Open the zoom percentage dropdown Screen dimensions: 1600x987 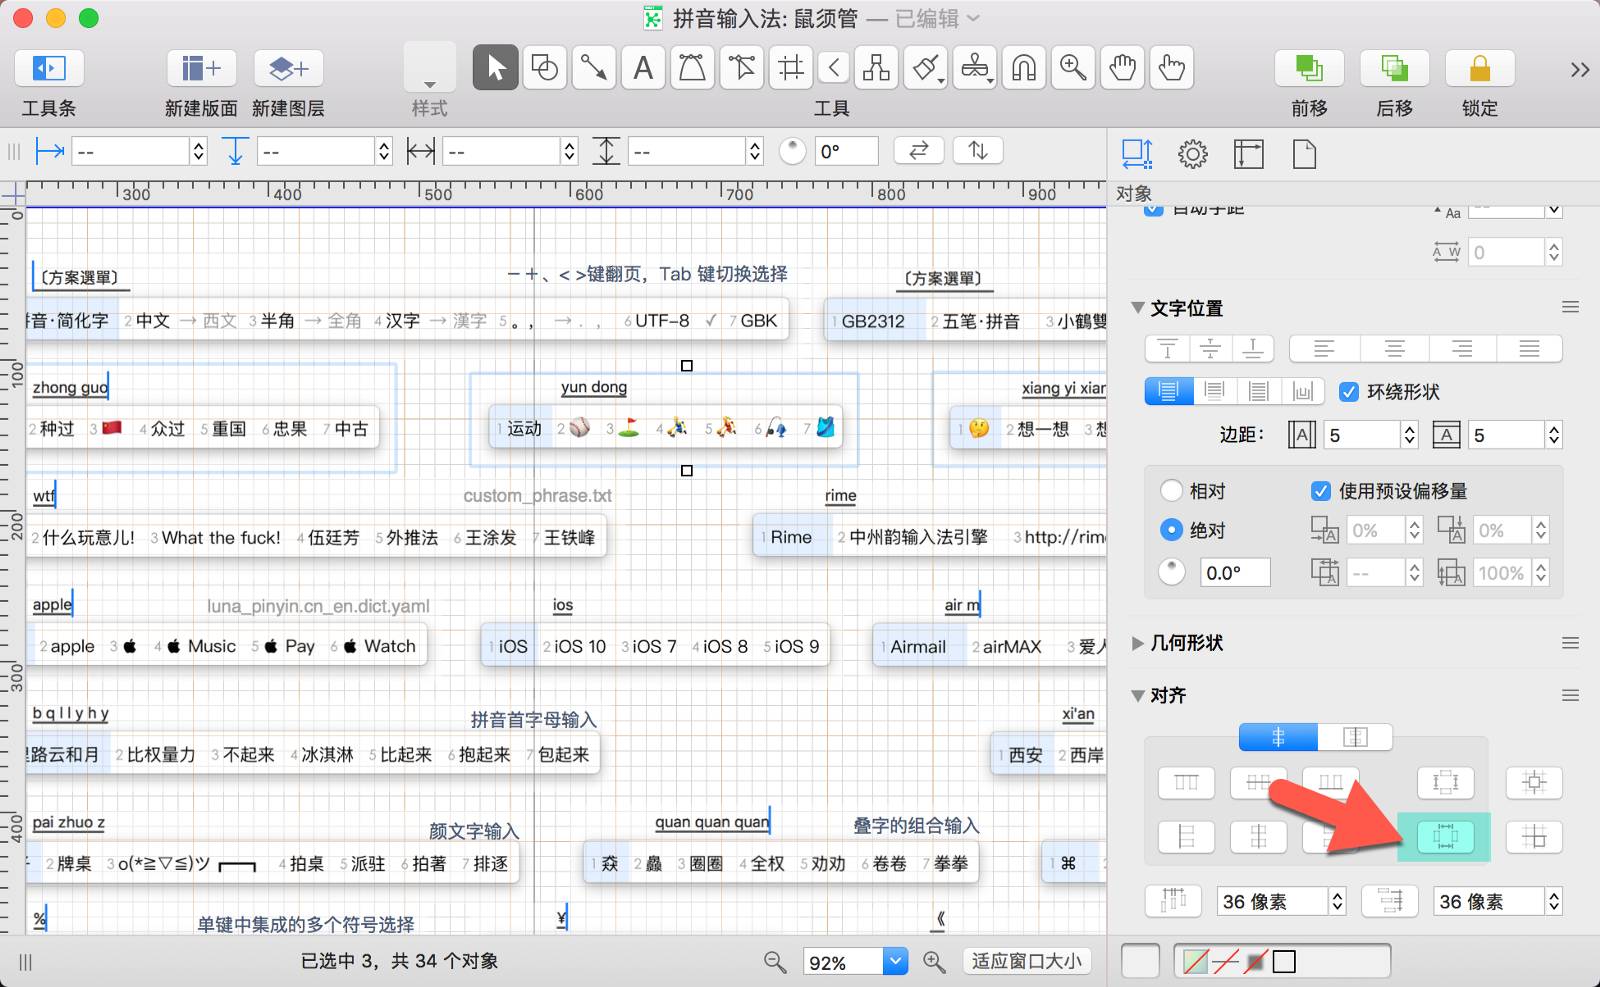(895, 961)
